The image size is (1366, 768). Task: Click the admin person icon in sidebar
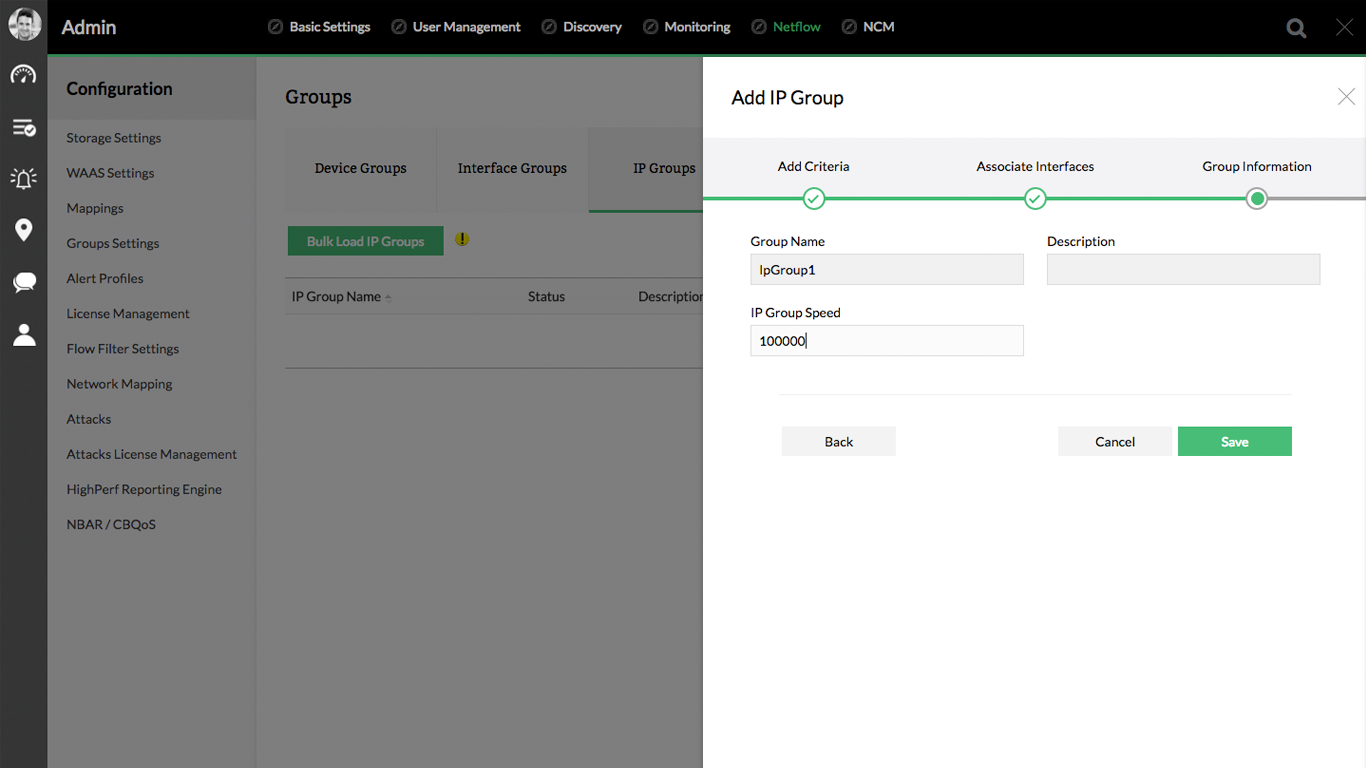[24, 335]
